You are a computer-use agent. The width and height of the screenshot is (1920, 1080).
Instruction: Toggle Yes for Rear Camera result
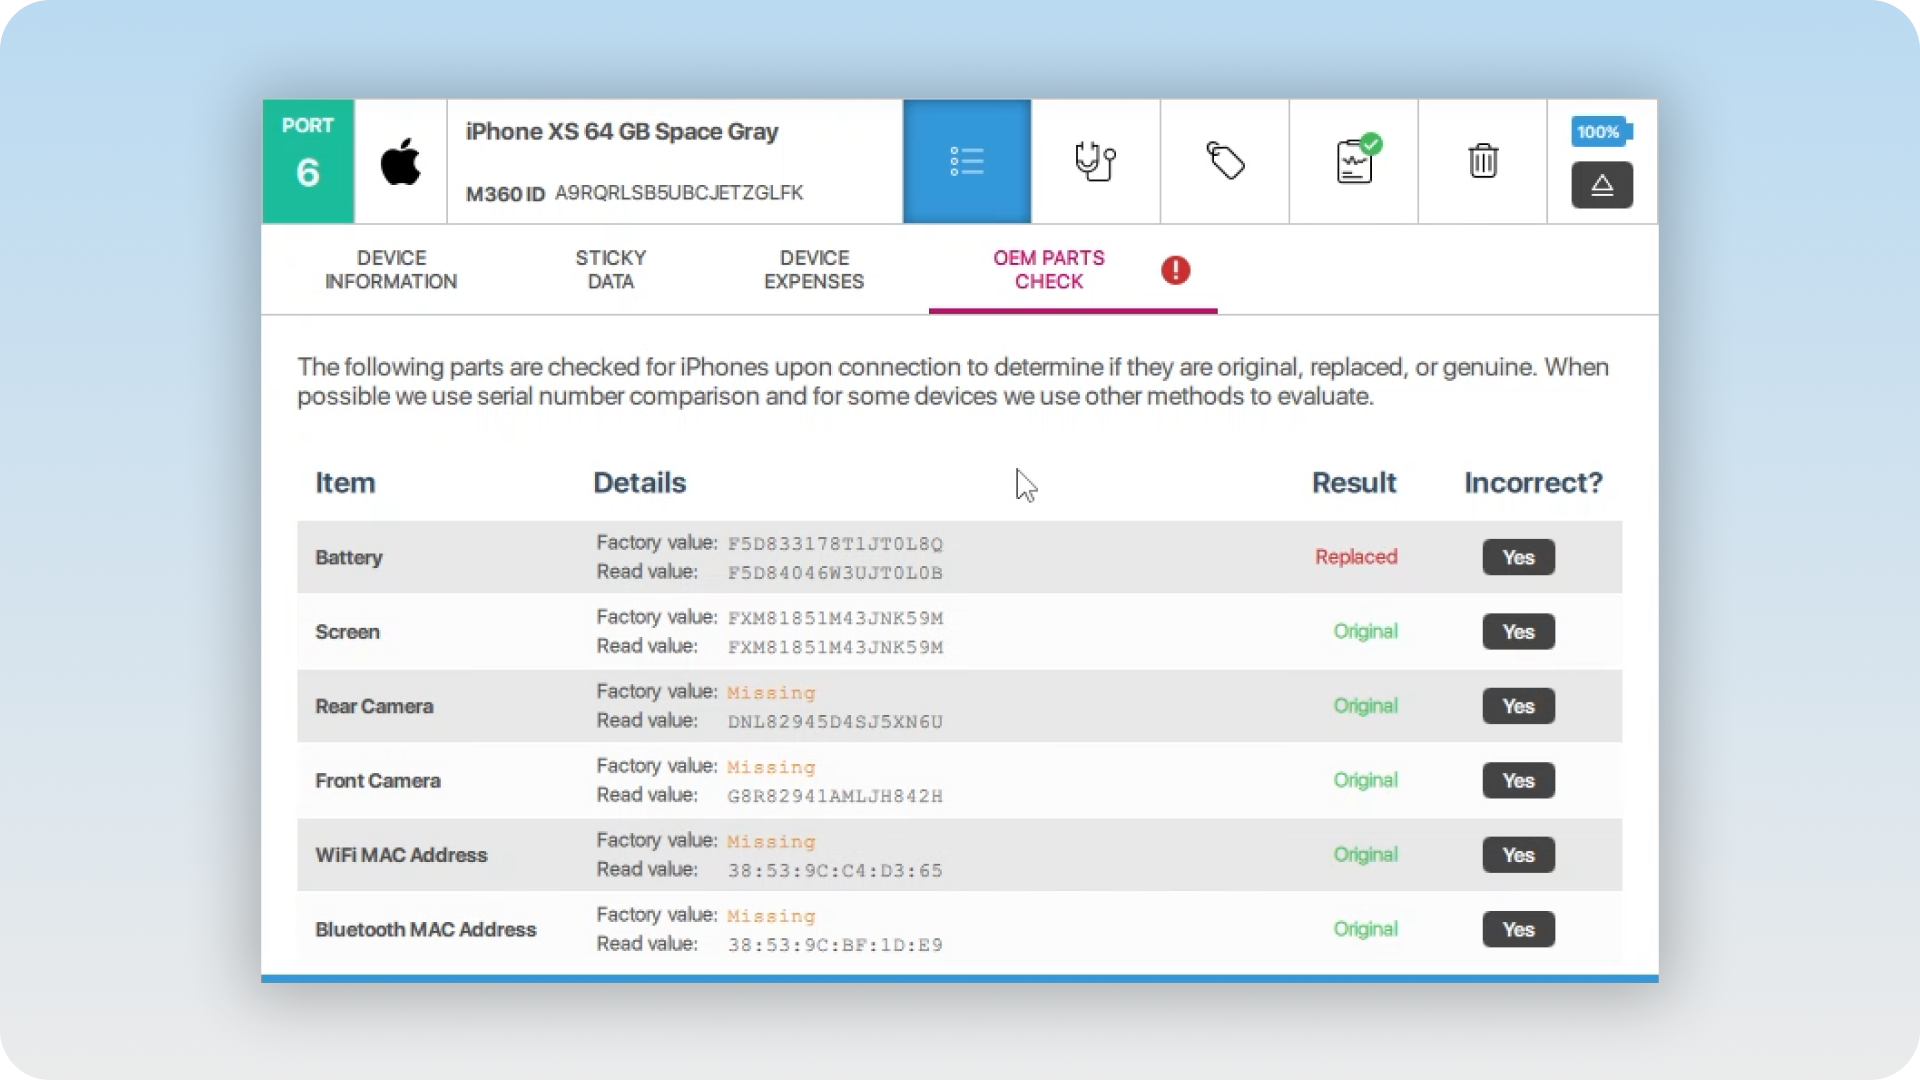click(1517, 706)
